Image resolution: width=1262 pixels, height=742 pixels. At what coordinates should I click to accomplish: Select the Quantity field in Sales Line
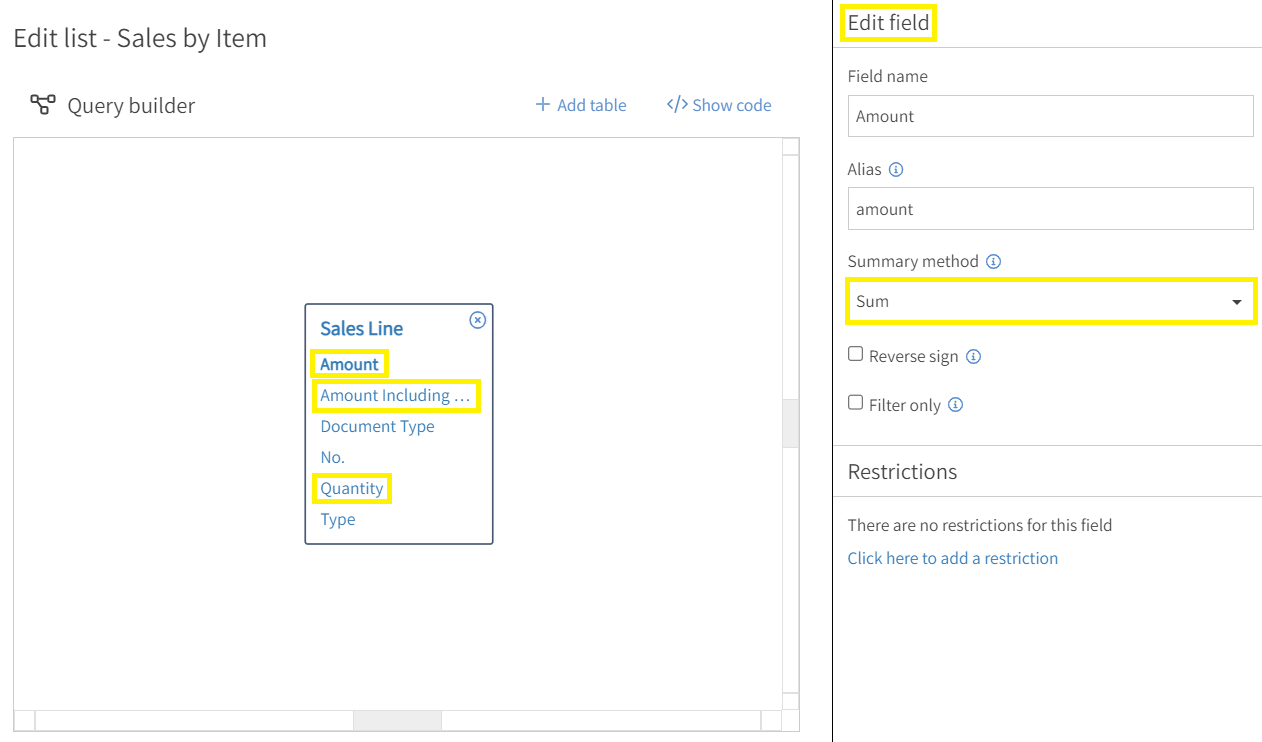pos(351,487)
